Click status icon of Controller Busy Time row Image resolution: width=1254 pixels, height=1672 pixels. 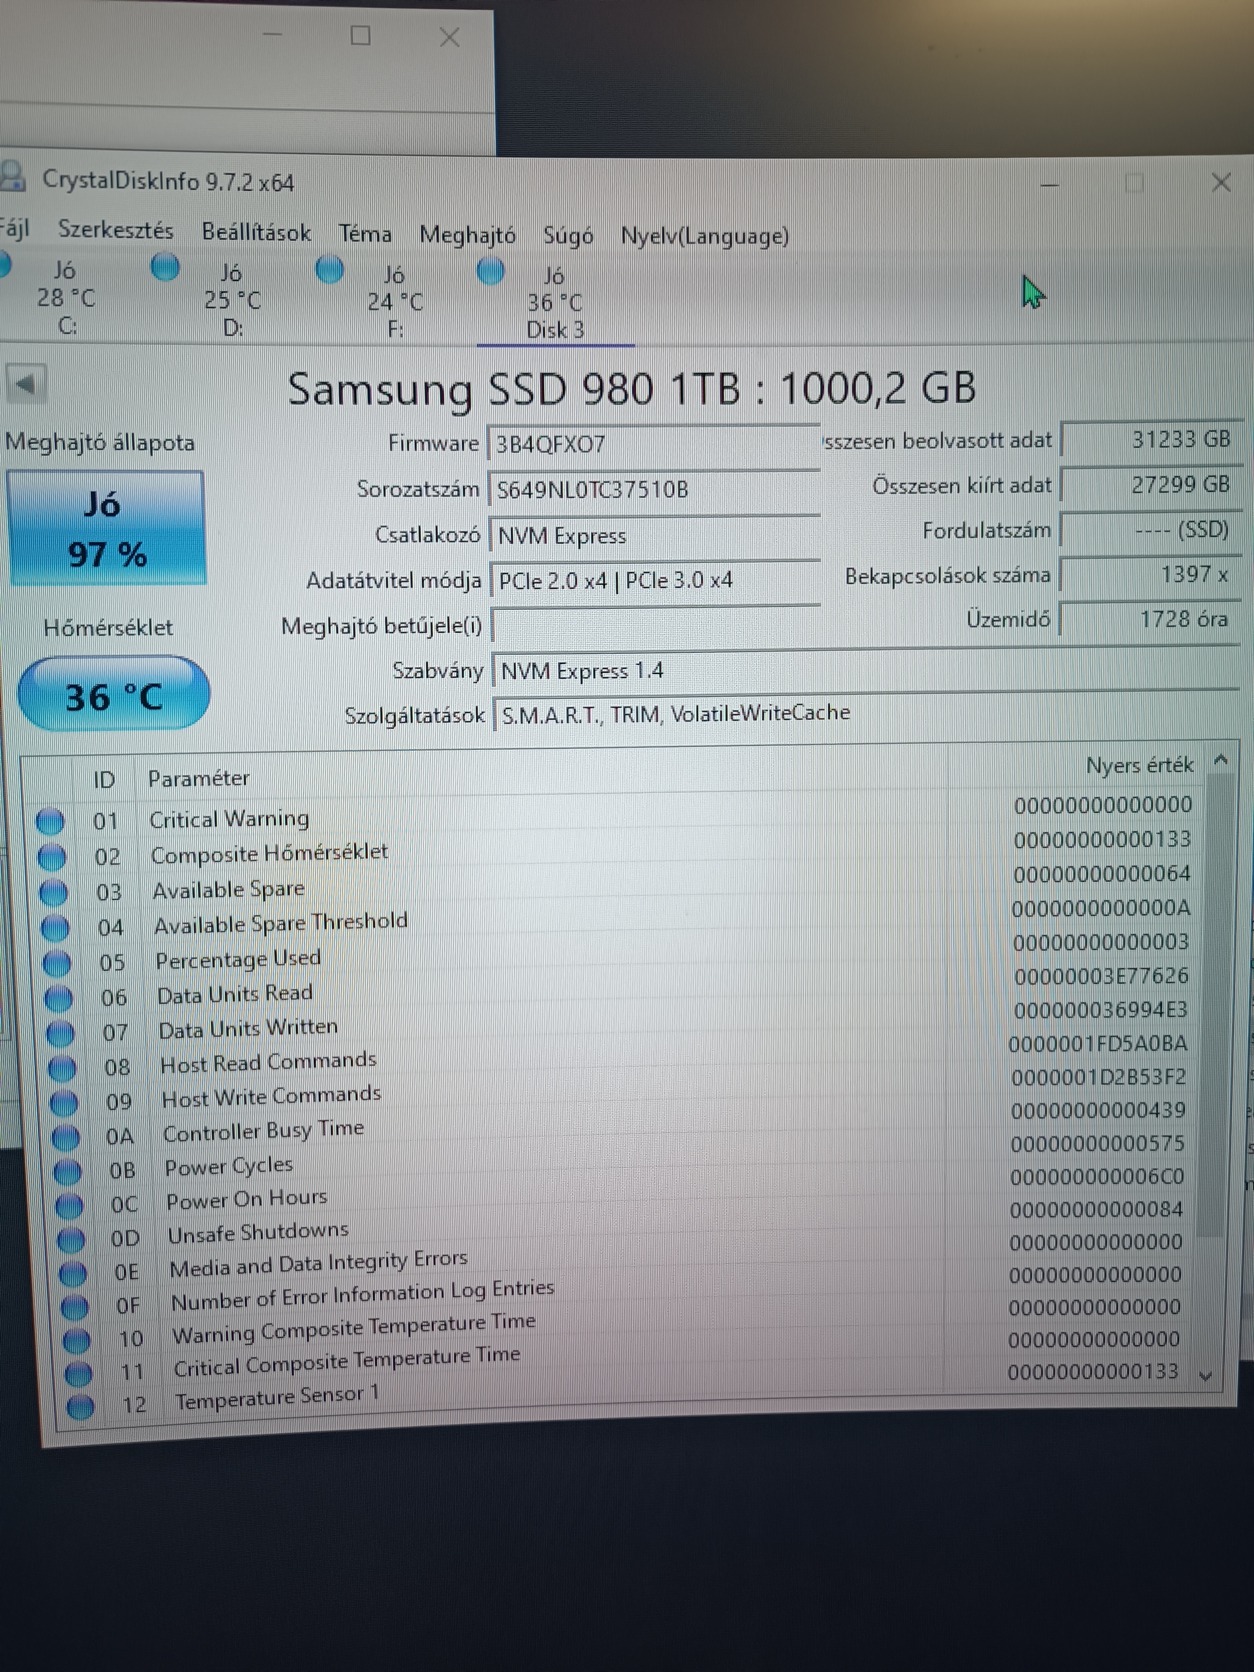[x=66, y=1137]
